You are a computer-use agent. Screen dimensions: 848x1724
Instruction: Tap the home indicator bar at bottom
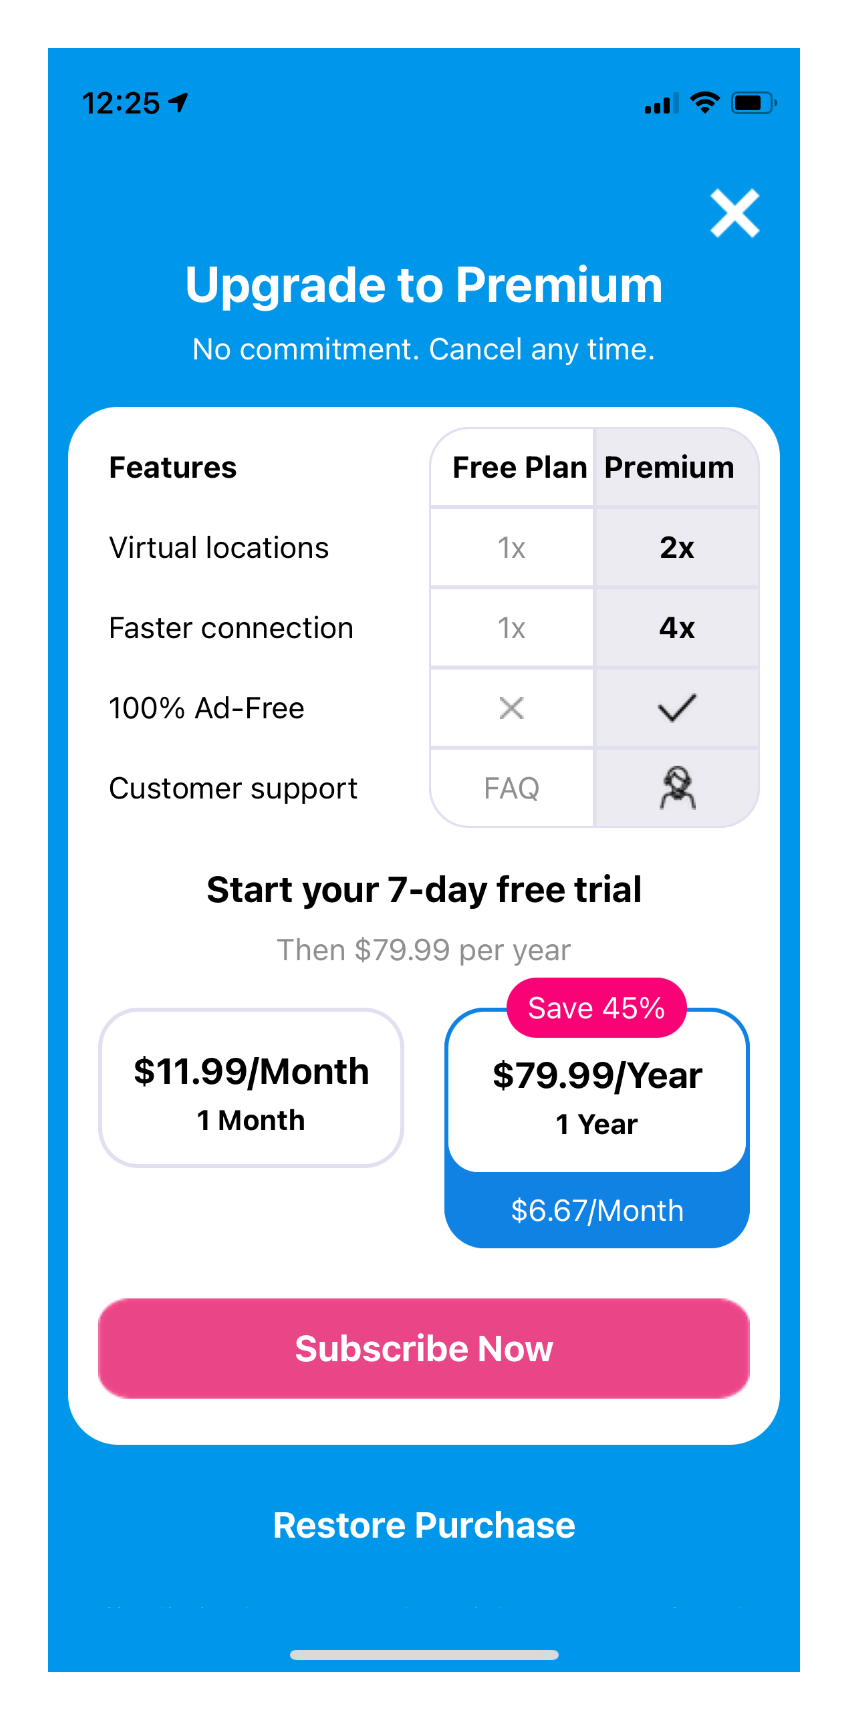[424, 1655]
